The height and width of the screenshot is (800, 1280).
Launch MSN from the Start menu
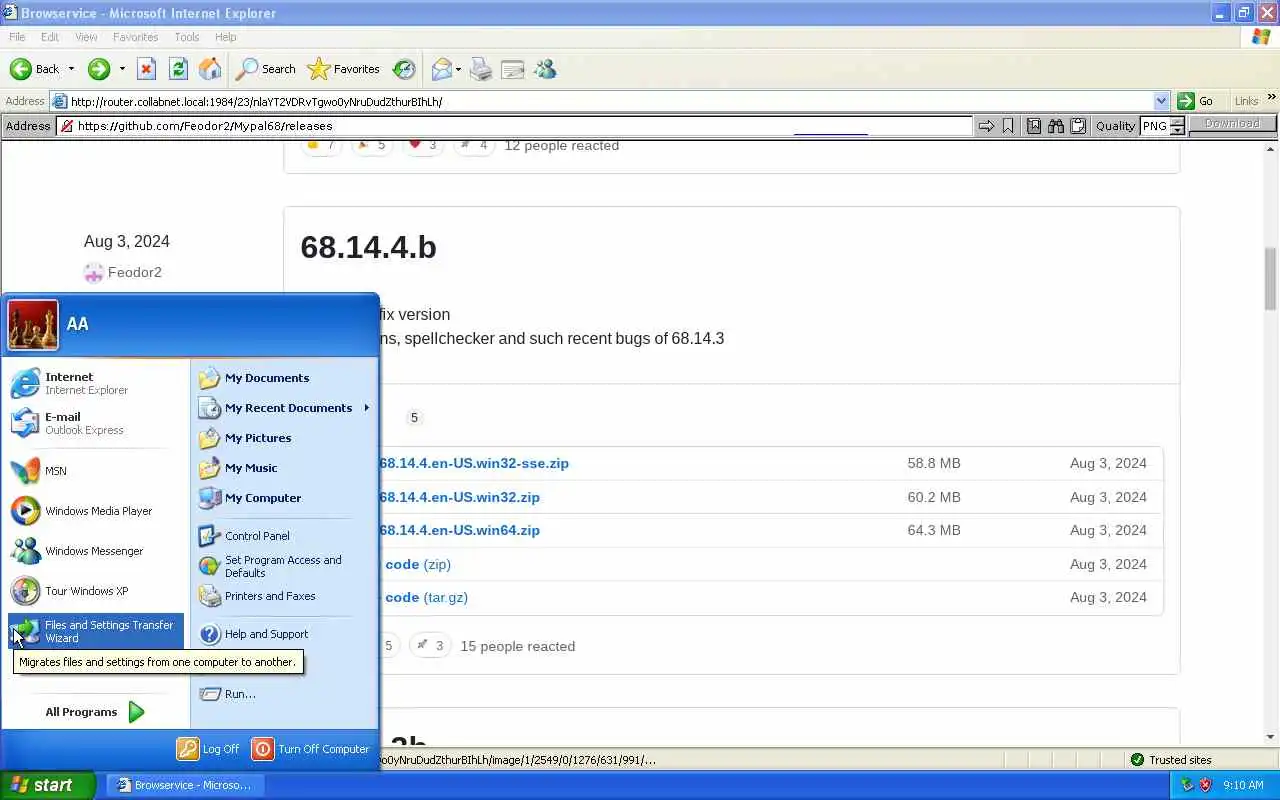point(96,471)
